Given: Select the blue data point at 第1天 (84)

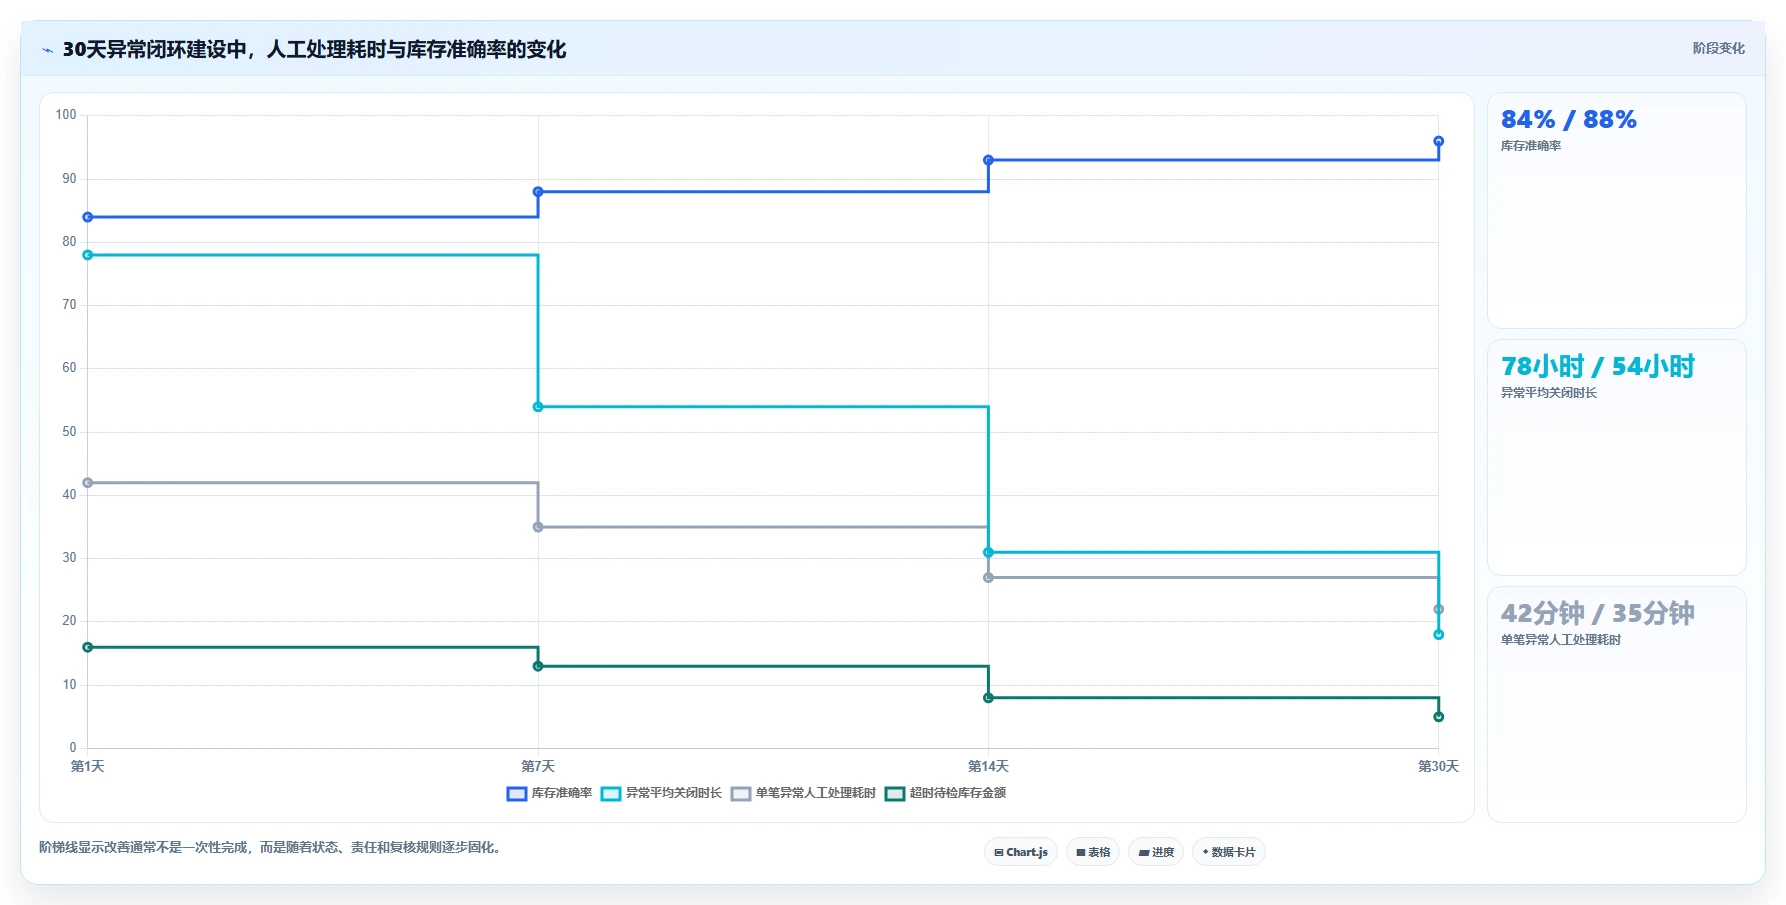Looking at the screenshot, I should coord(88,217).
